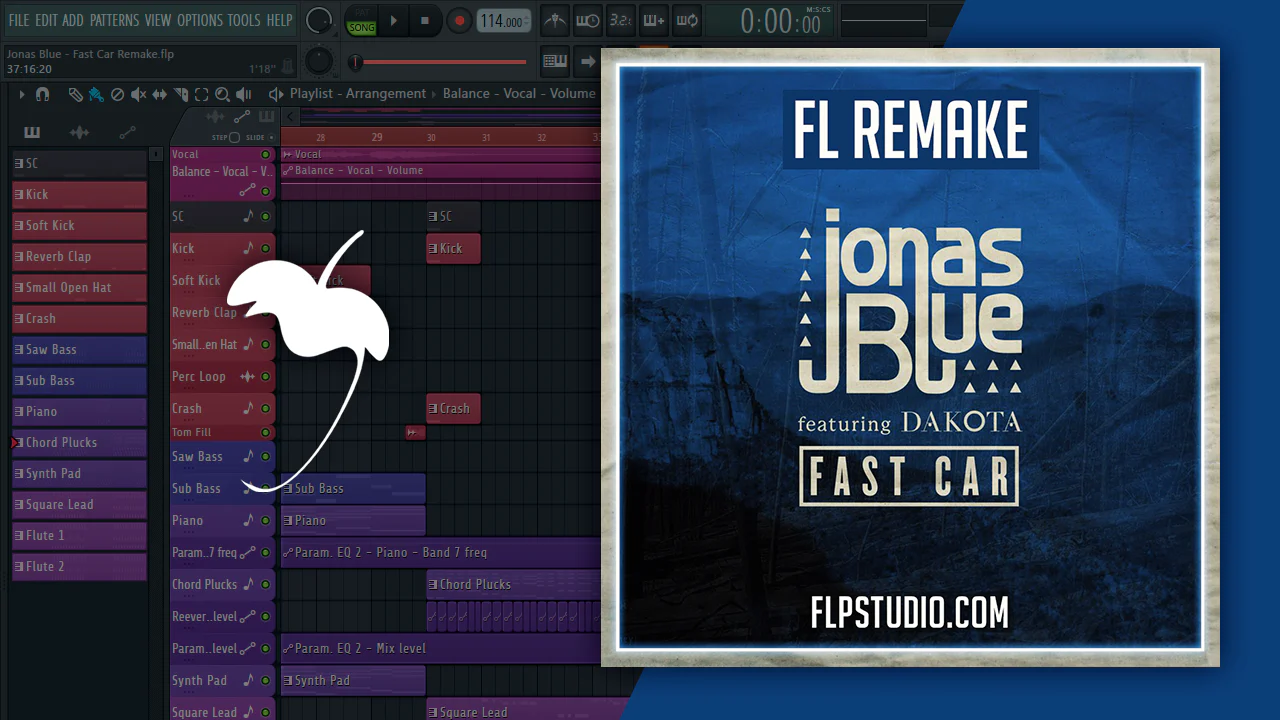The image size is (1280, 720).
Task: Open the metronome button
Action: (x=557, y=20)
